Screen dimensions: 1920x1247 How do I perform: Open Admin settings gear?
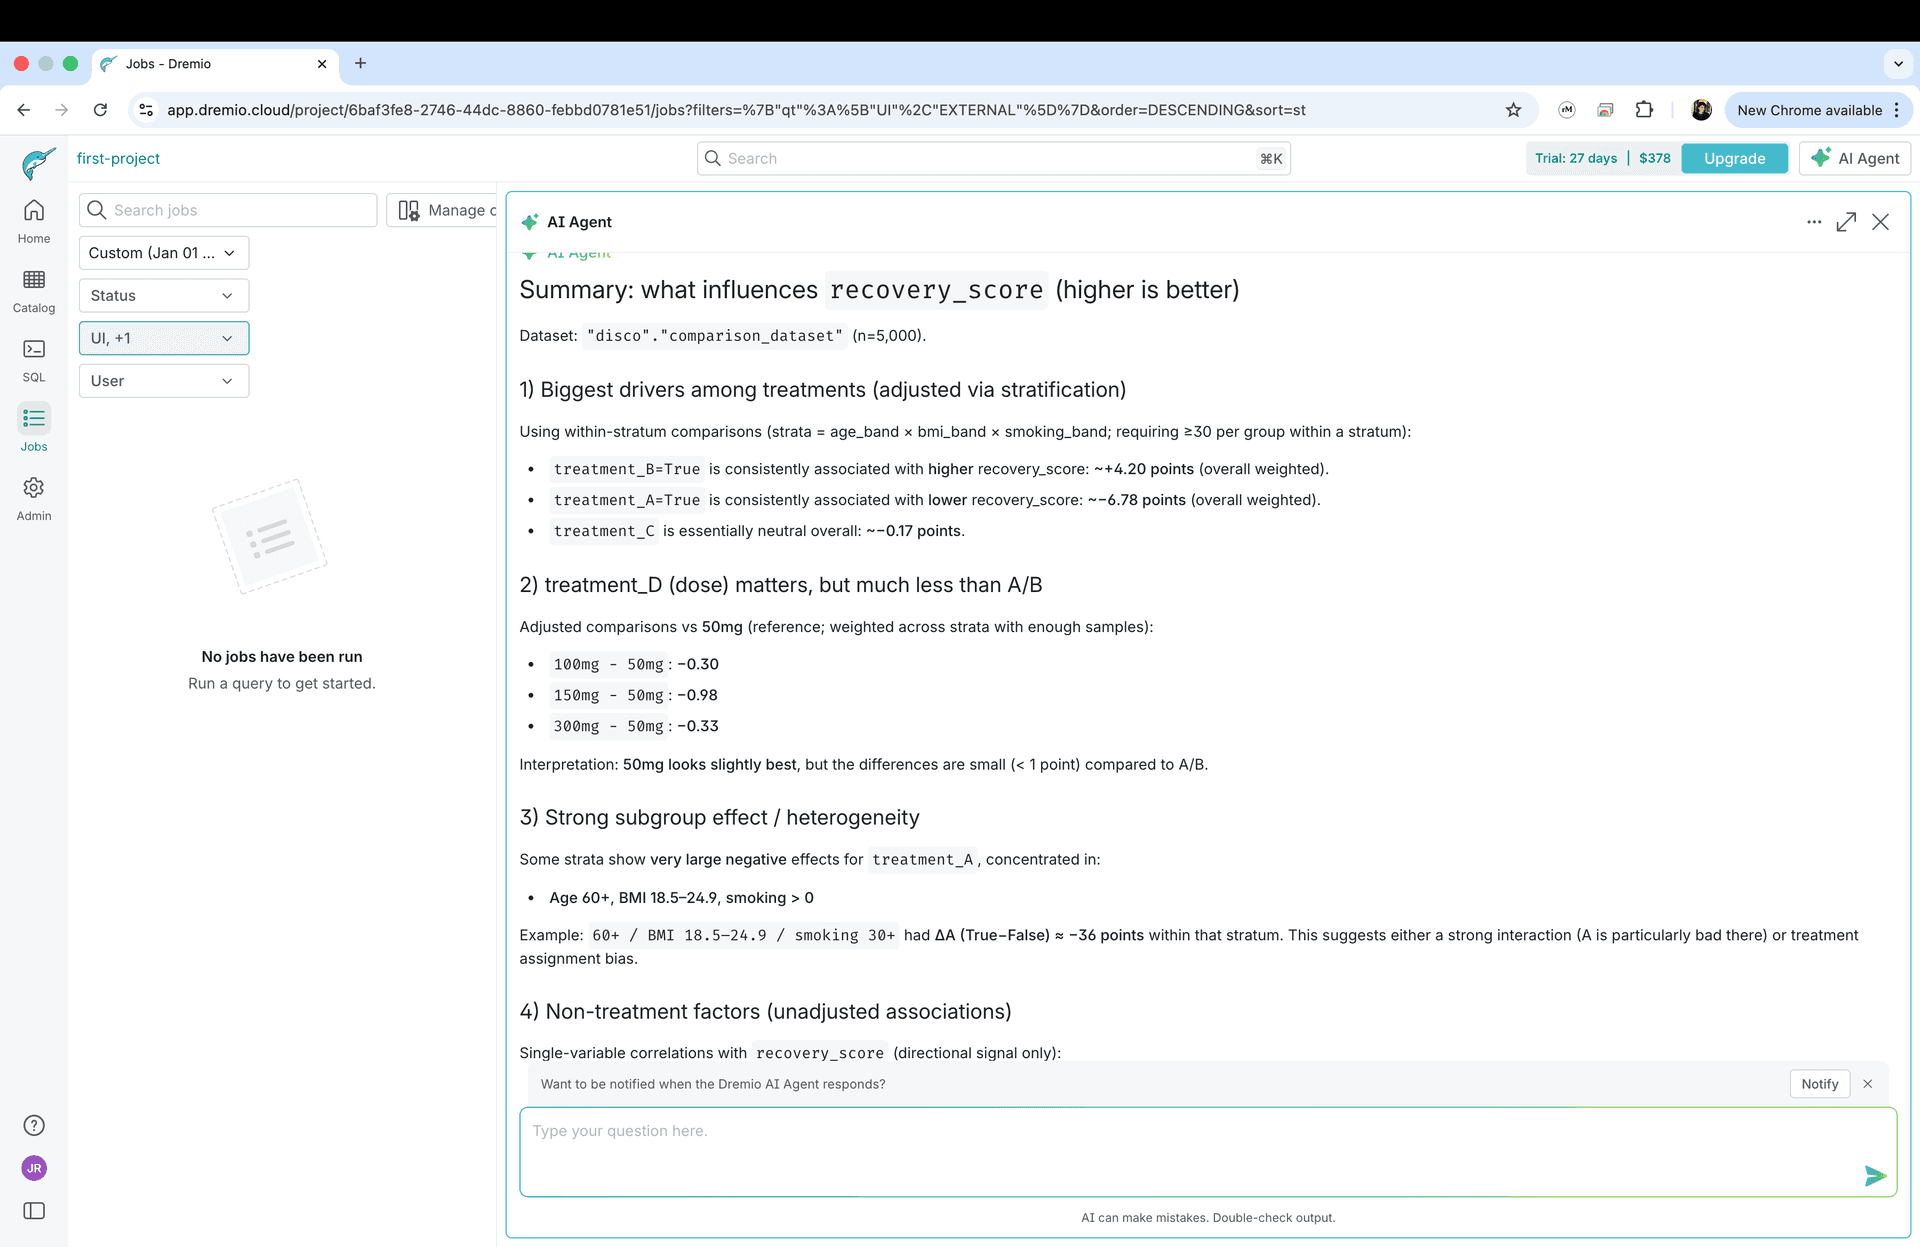coord(34,498)
